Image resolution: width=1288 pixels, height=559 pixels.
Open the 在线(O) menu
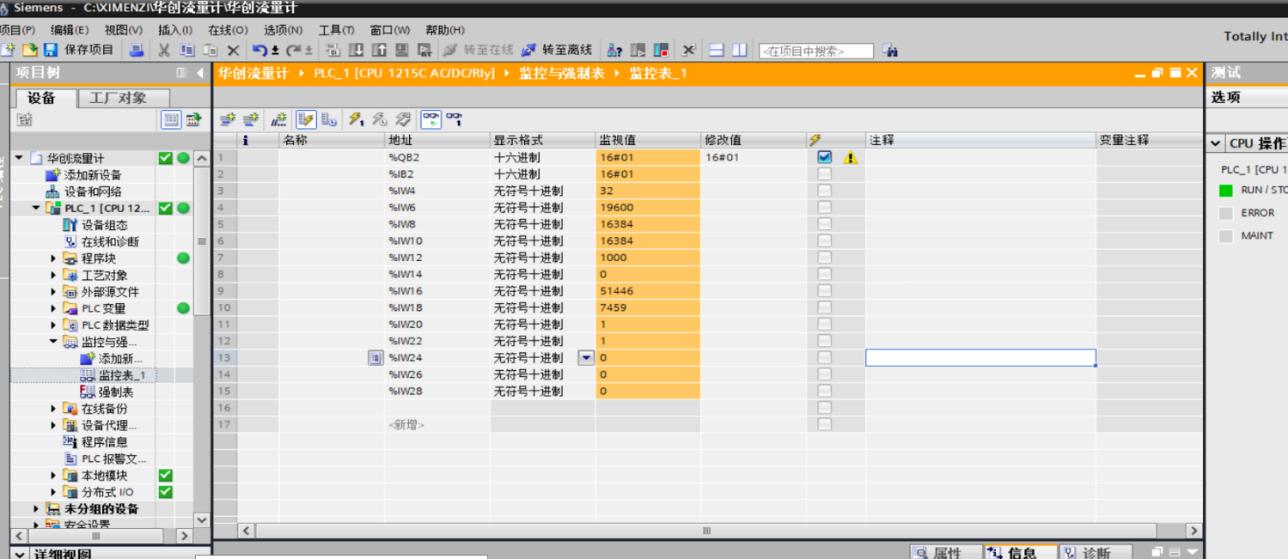[x=227, y=28]
